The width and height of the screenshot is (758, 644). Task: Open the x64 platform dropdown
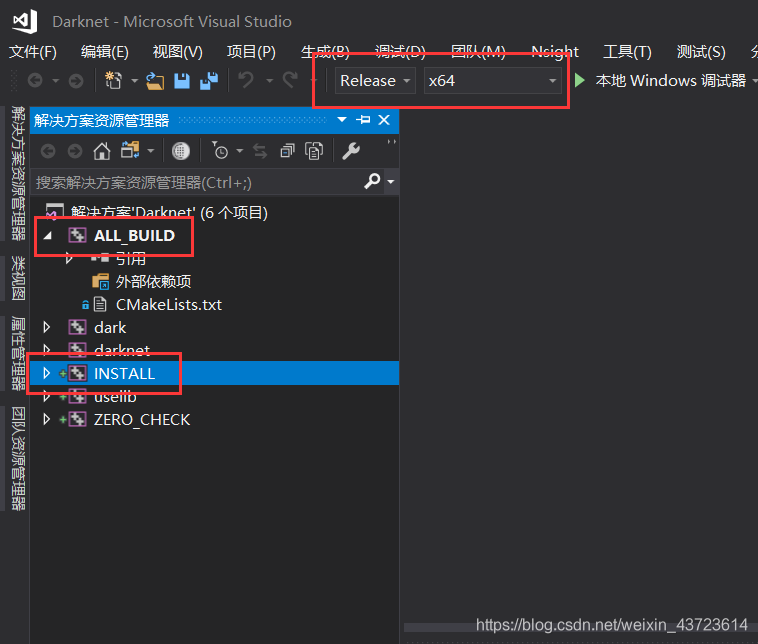492,80
